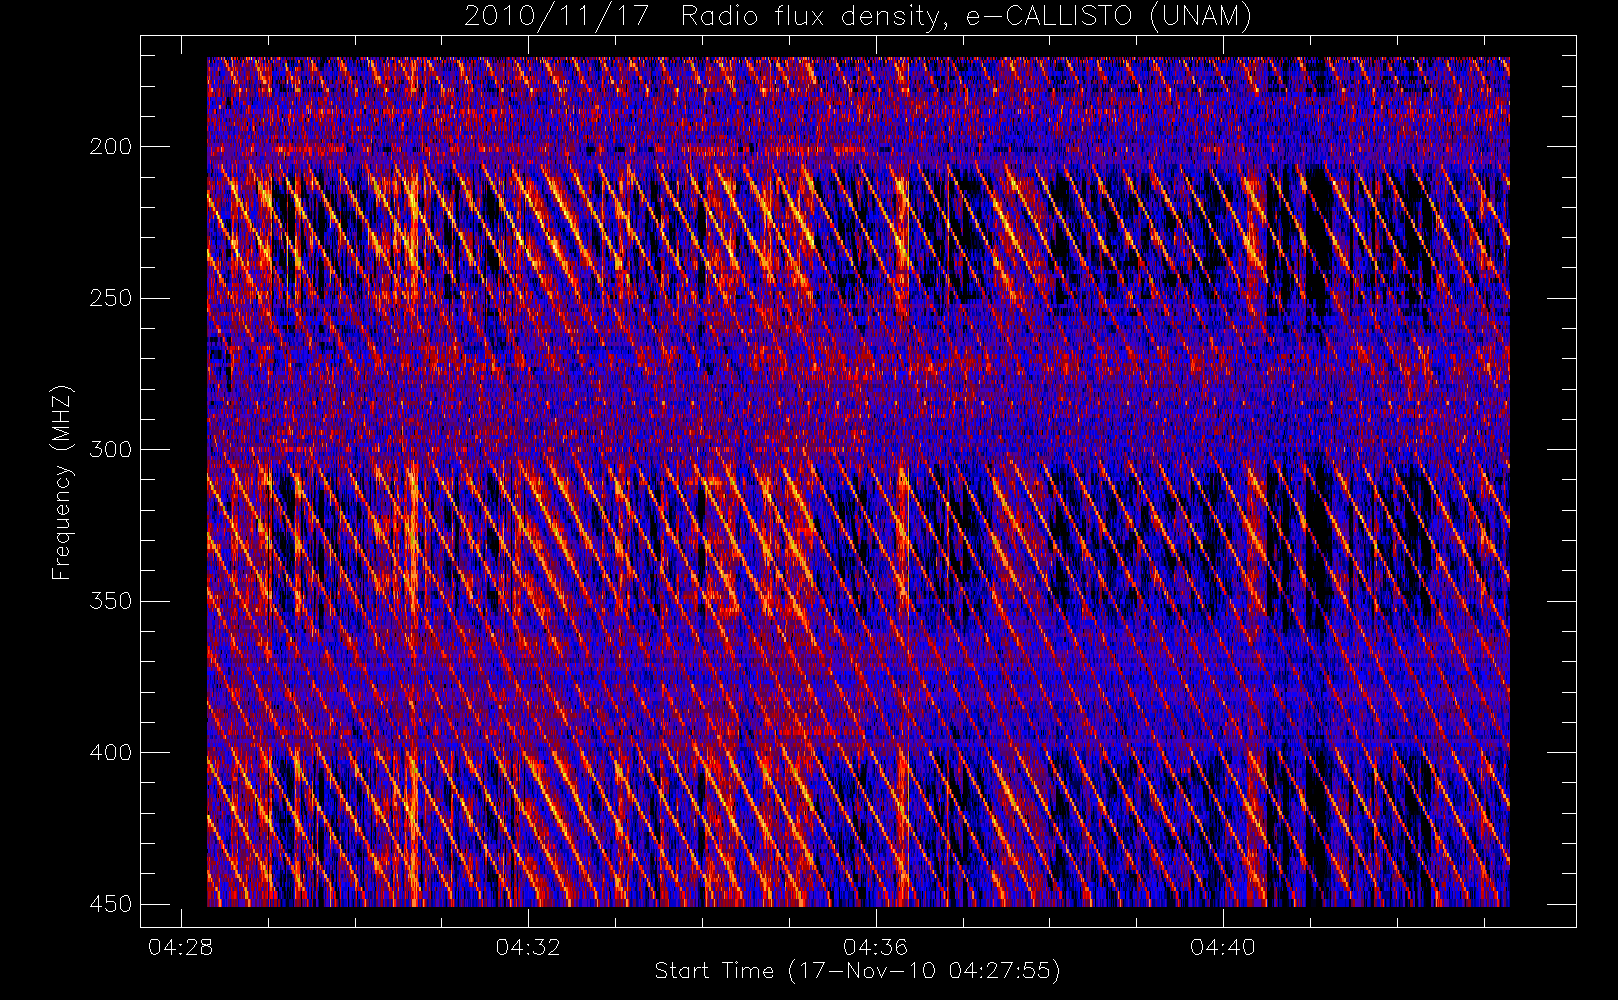Click the 'Start Time (17-Nov-10 04:27:55)' axis label
1618x1000 pixels.
(x=857, y=971)
